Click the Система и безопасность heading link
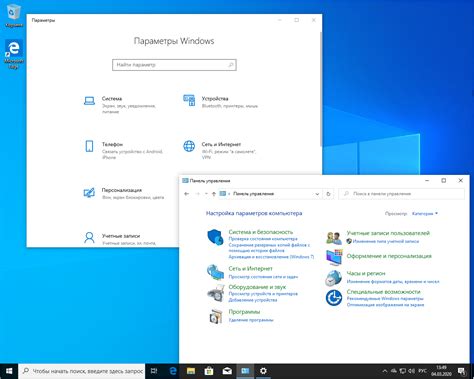474x379 pixels. (261, 232)
